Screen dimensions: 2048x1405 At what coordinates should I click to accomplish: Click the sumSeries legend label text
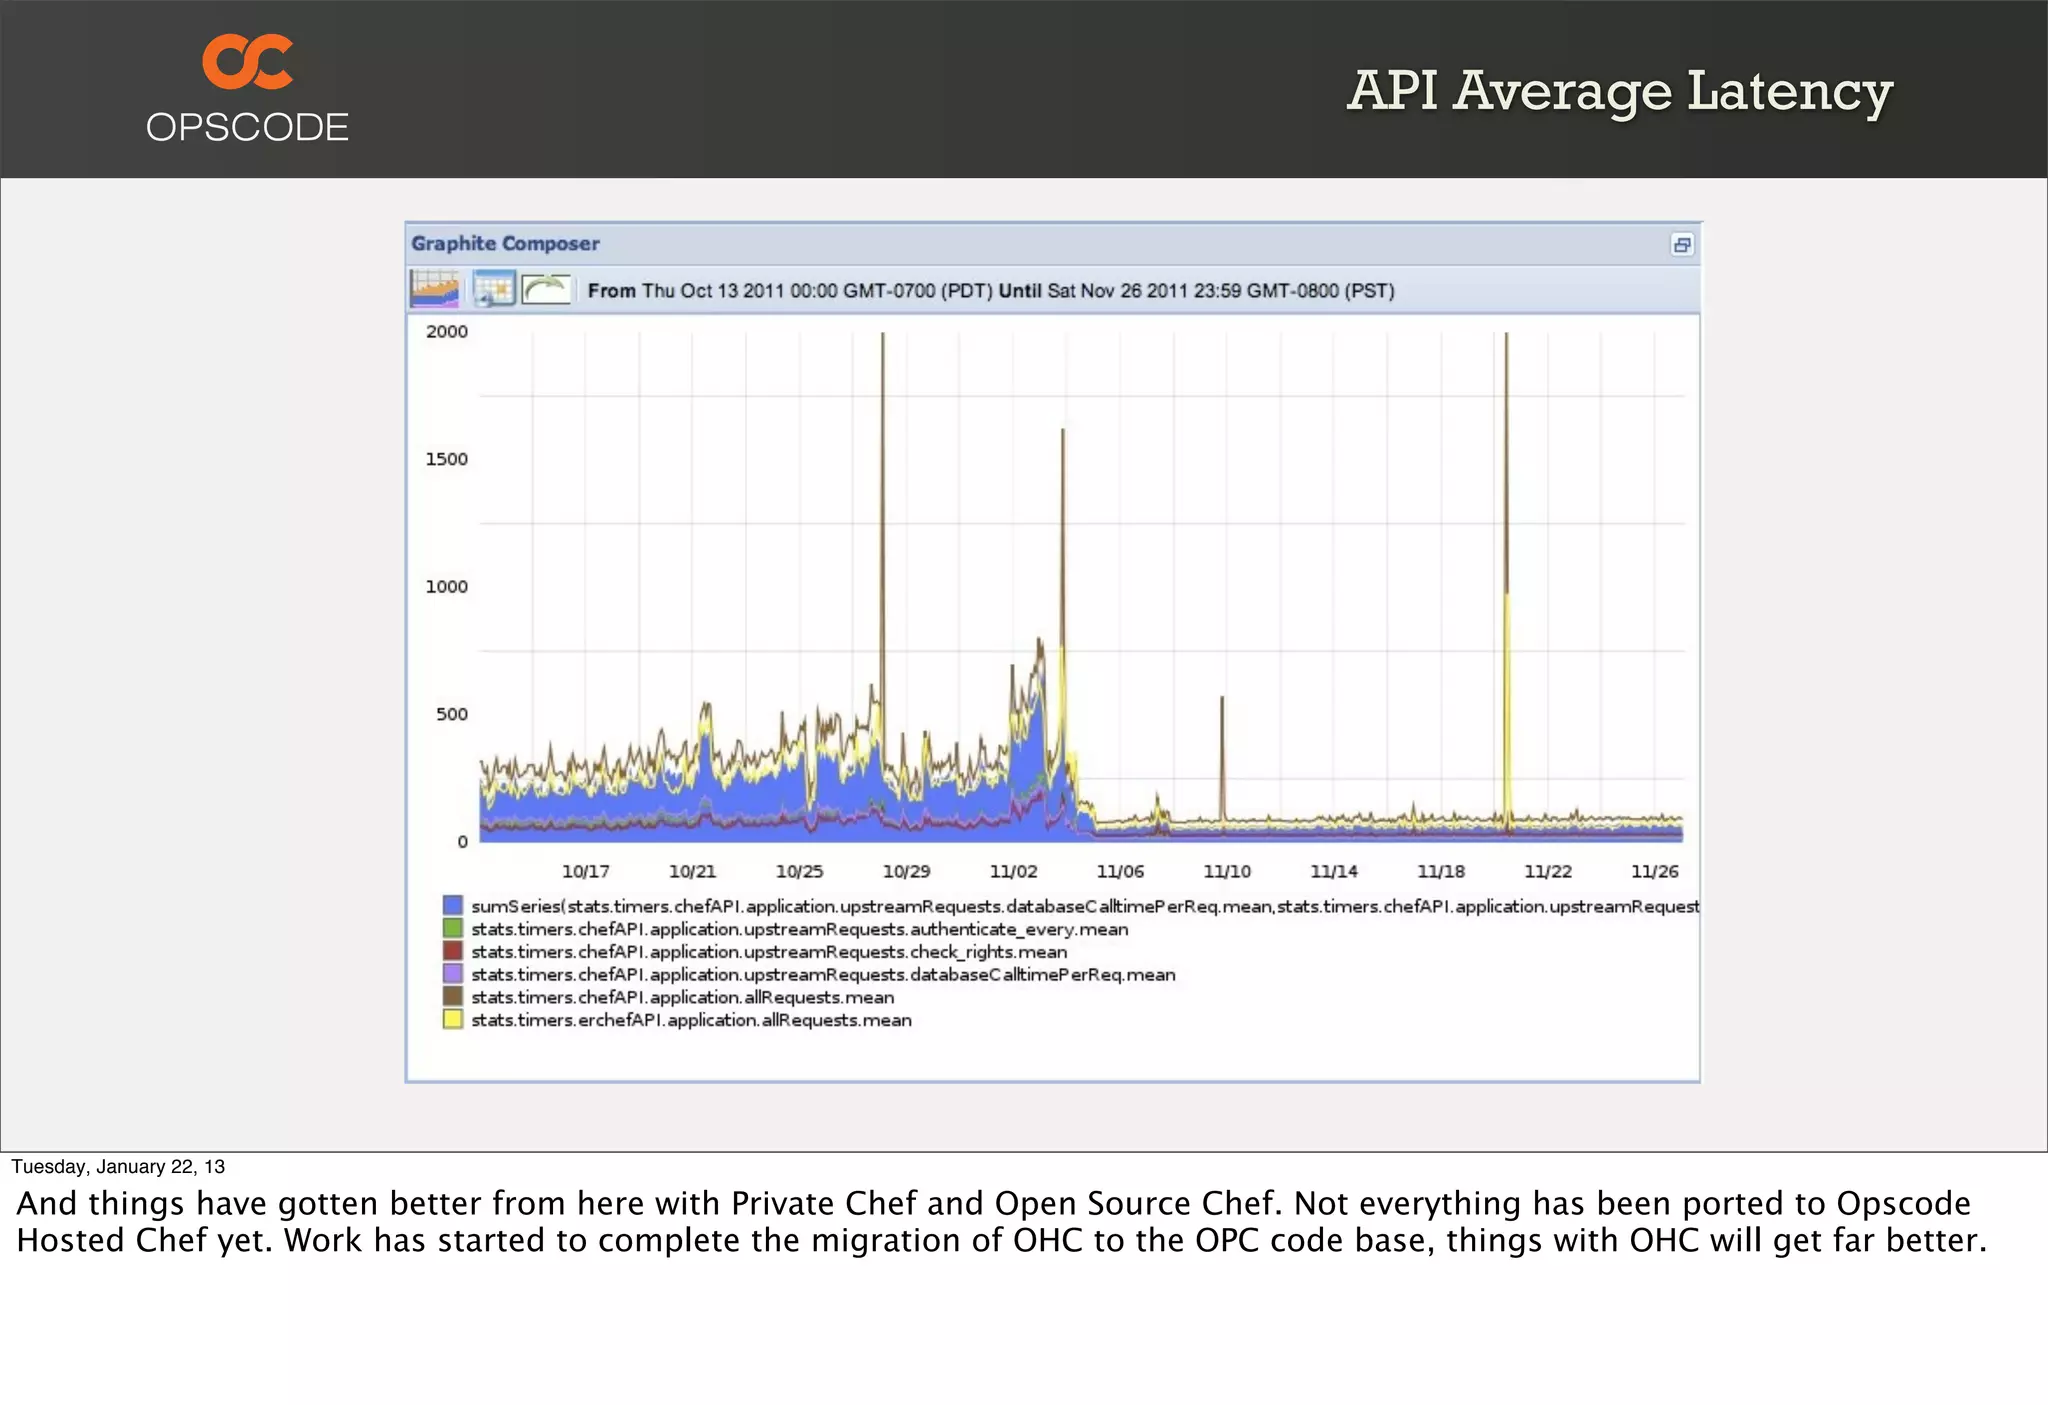[x=1085, y=907]
